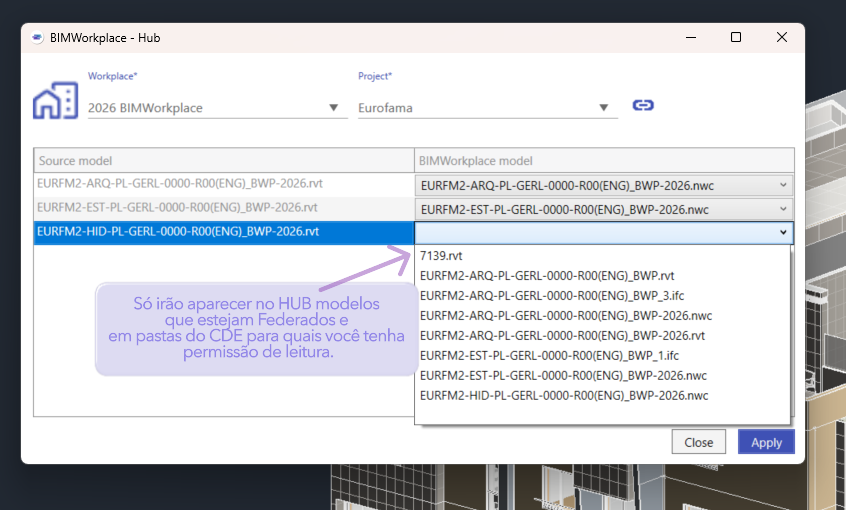Choose 7139.rvt from the dropdown list
Image resolution: width=846 pixels, height=510 pixels.
point(602,256)
